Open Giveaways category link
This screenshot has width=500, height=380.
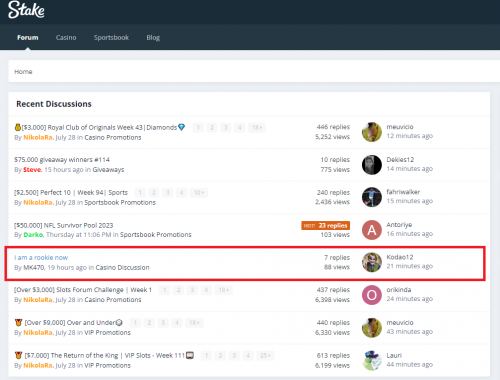point(108,170)
